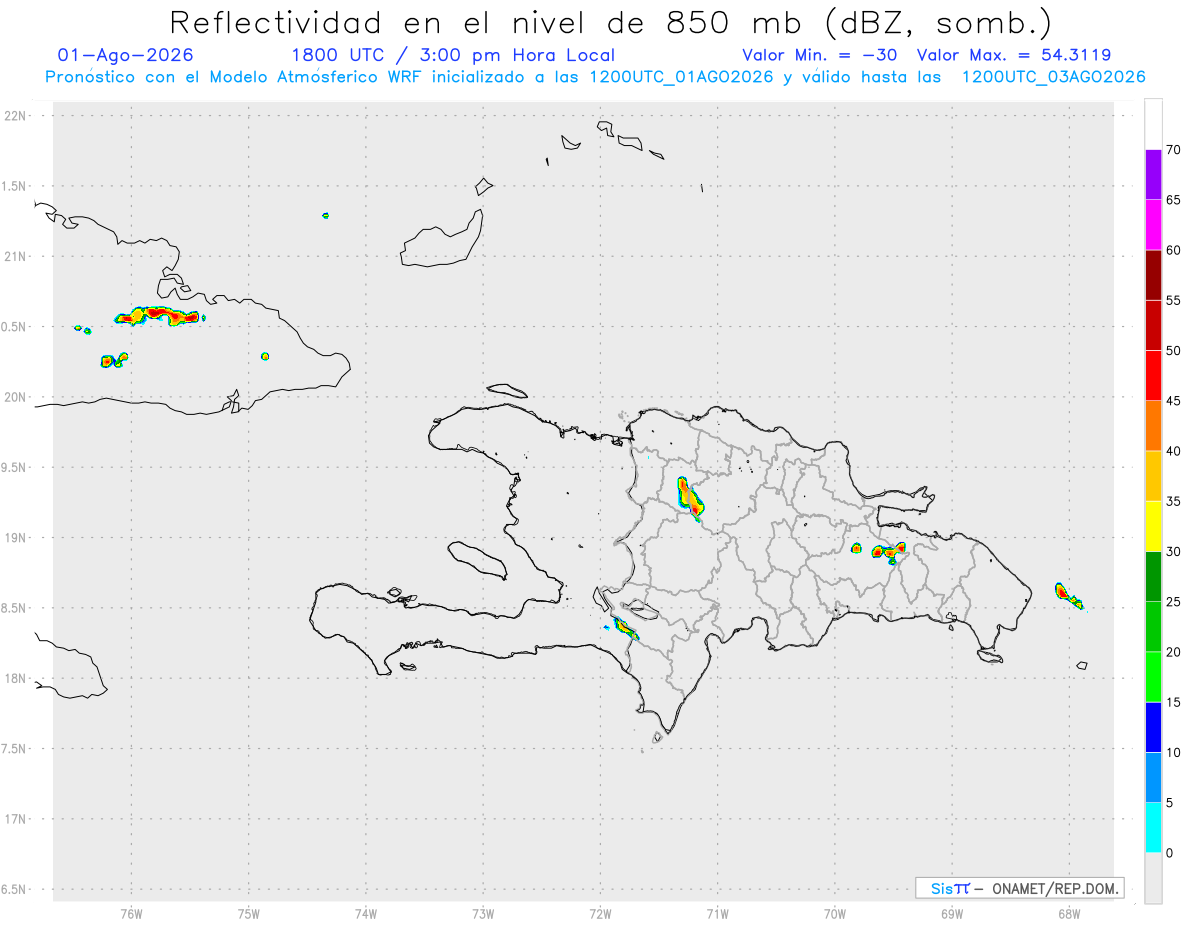This screenshot has height=927, width=1200.
Task: Click the light blue 5–10 dBZ segment
Action: tap(1153, 777)
